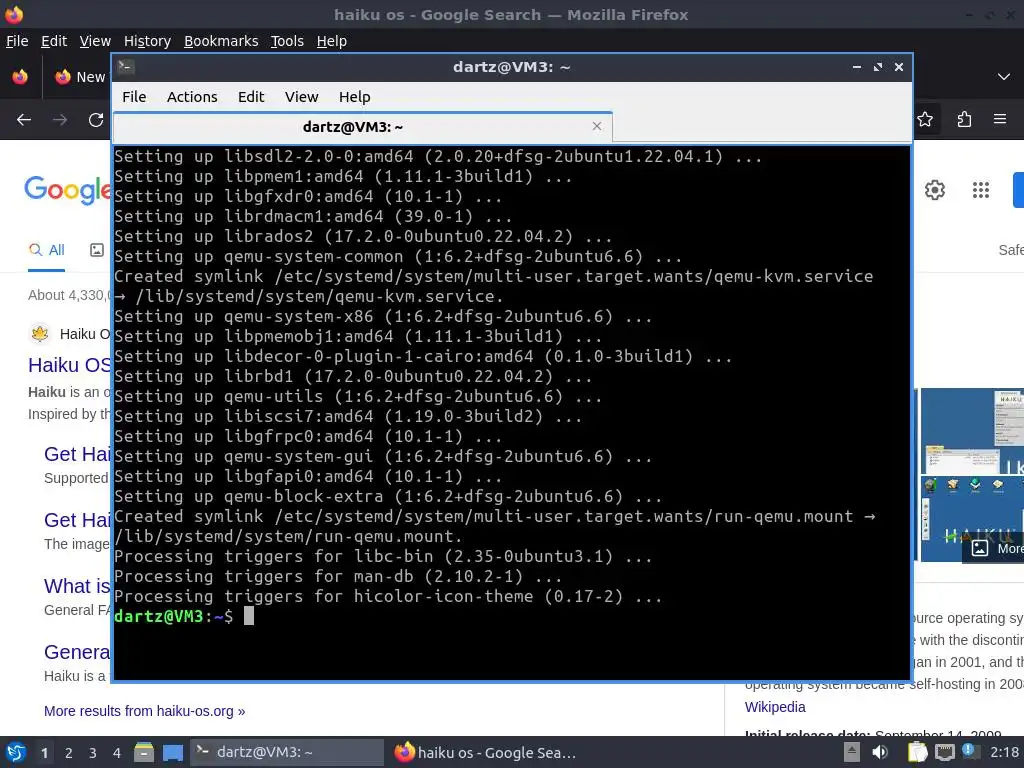Open the Haiku OS result title link
Image resolution: width=1024 pixels, height=768 pixels.
click(x=69, y=365)
